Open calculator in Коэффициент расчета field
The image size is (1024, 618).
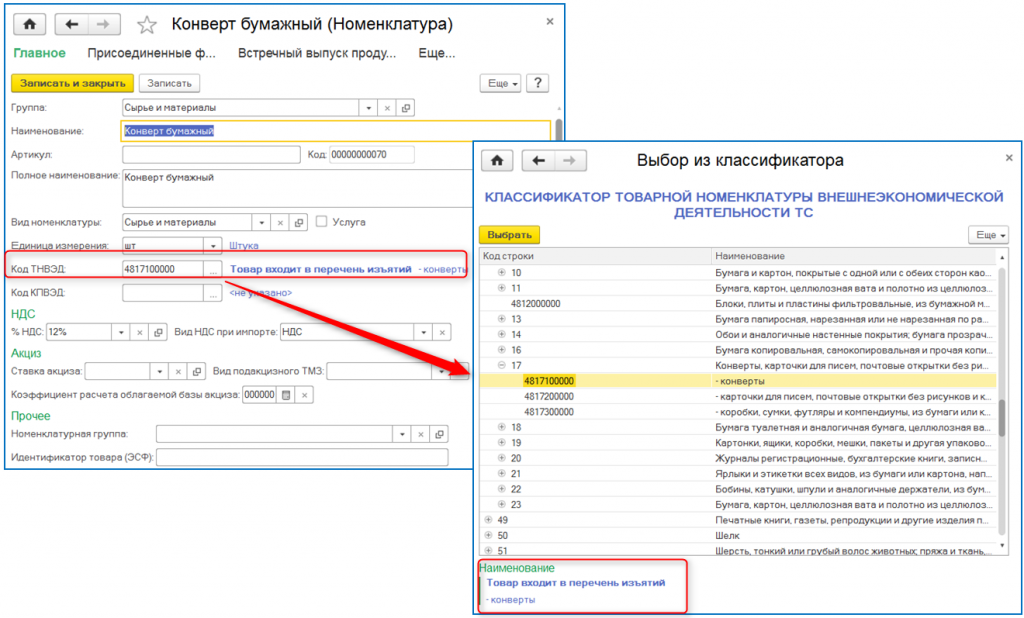tap(285, 395)
